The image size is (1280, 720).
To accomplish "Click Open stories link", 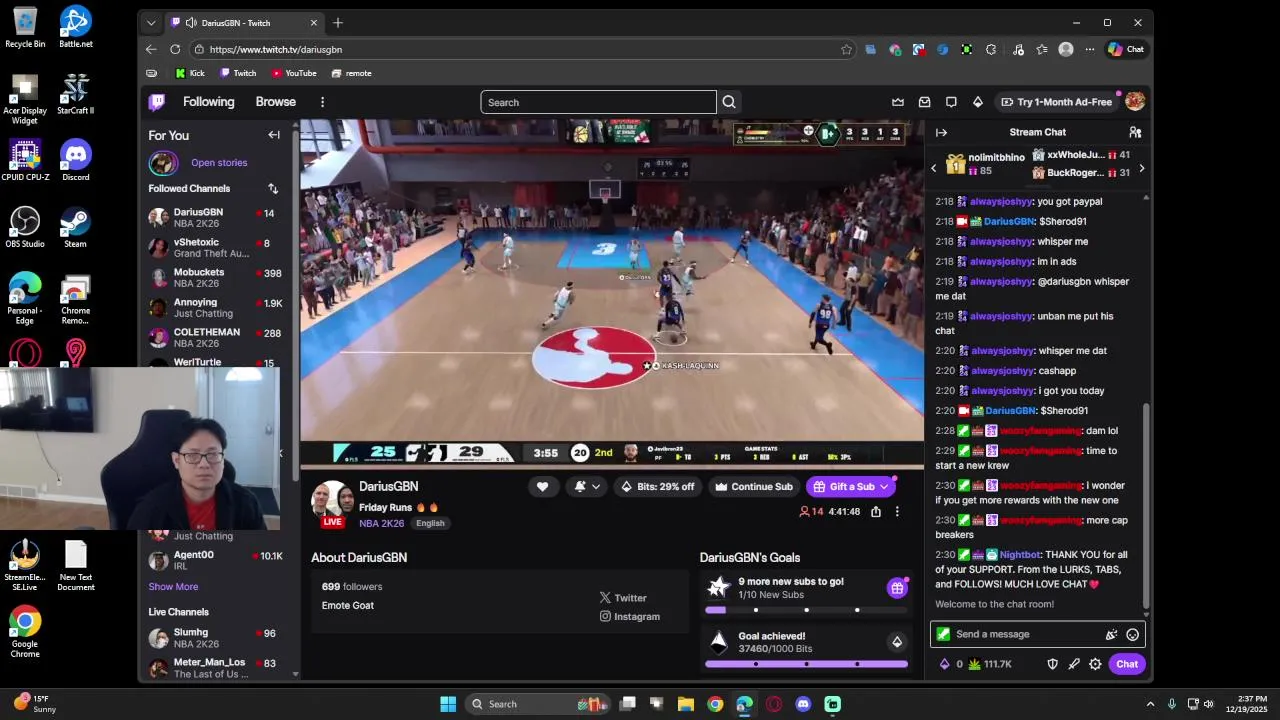I will [x=219, y=163].
